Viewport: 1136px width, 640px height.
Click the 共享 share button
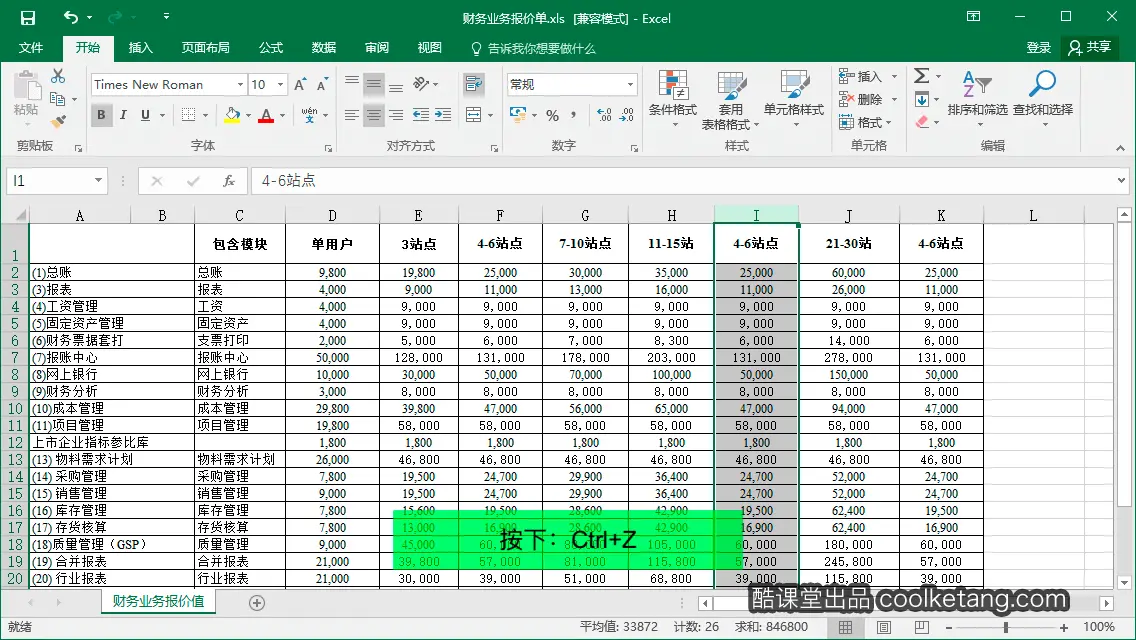[x=1090, y=48]
